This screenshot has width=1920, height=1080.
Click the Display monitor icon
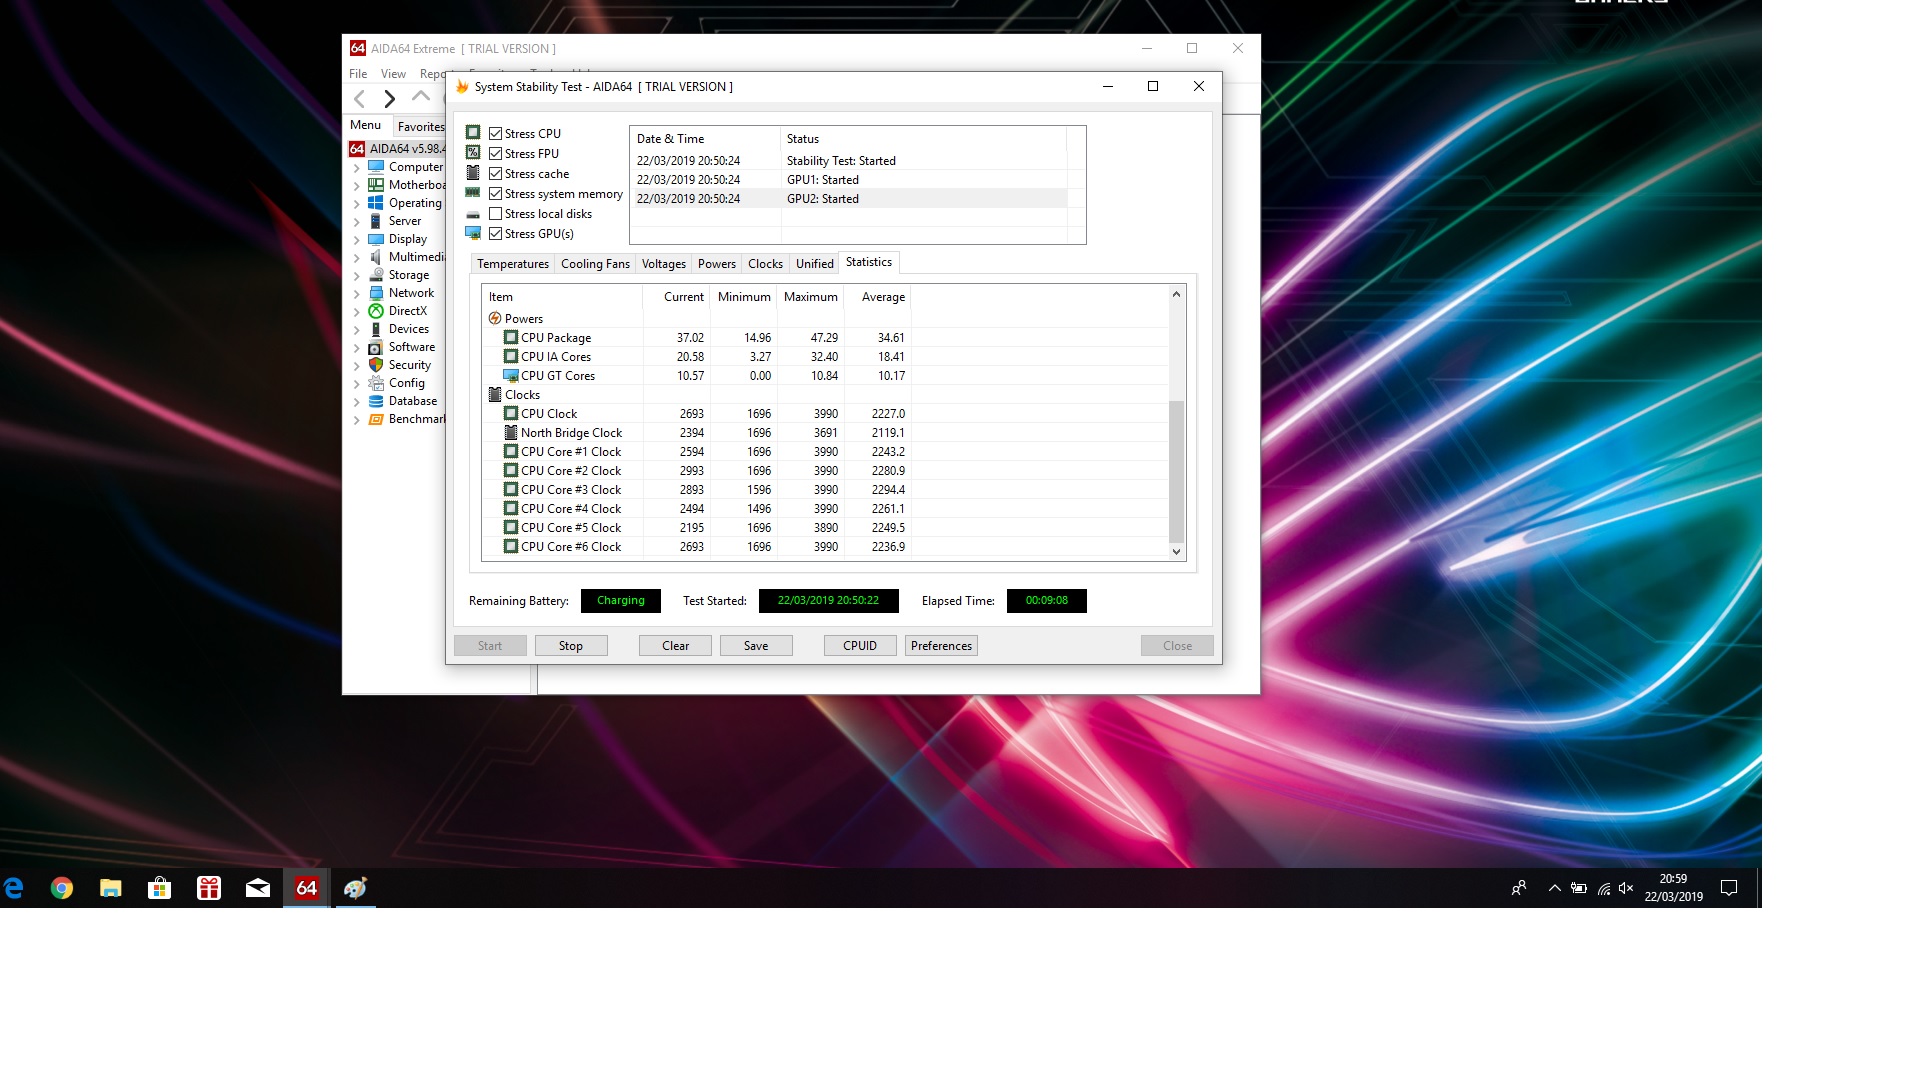click(x=376, y=239)
